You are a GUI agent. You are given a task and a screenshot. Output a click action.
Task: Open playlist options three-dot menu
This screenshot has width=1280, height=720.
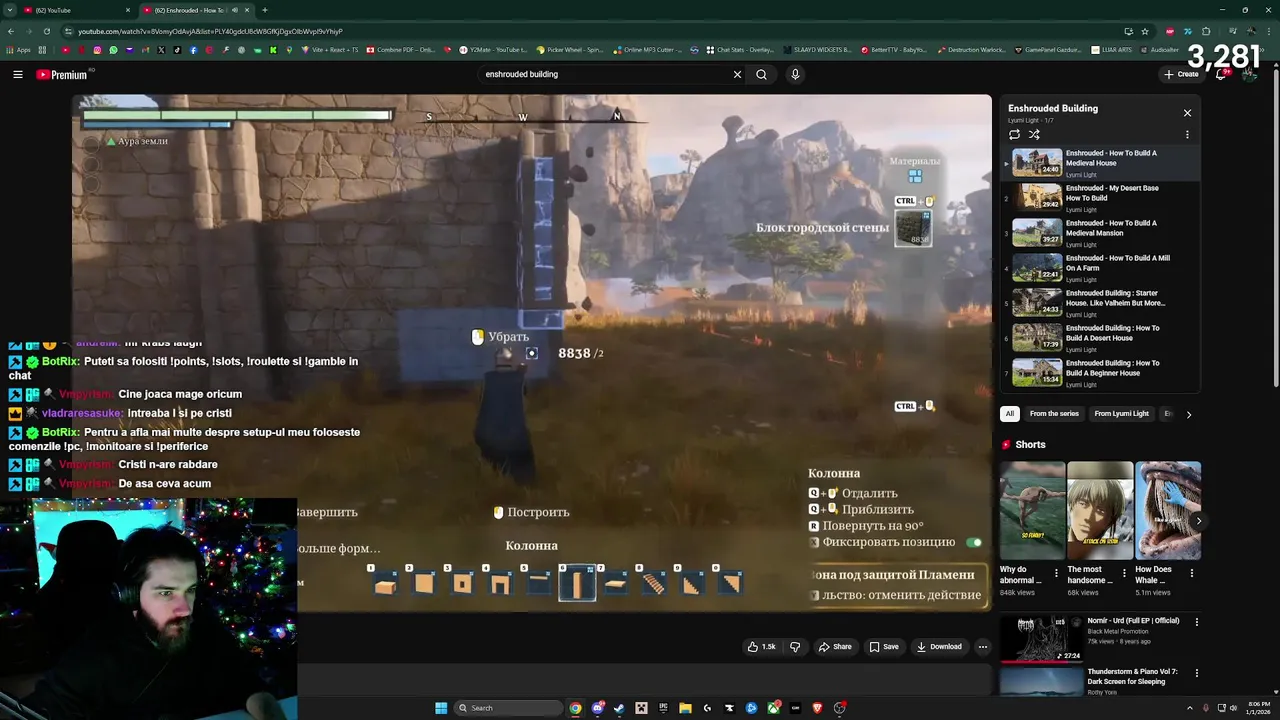(1187, 134)
